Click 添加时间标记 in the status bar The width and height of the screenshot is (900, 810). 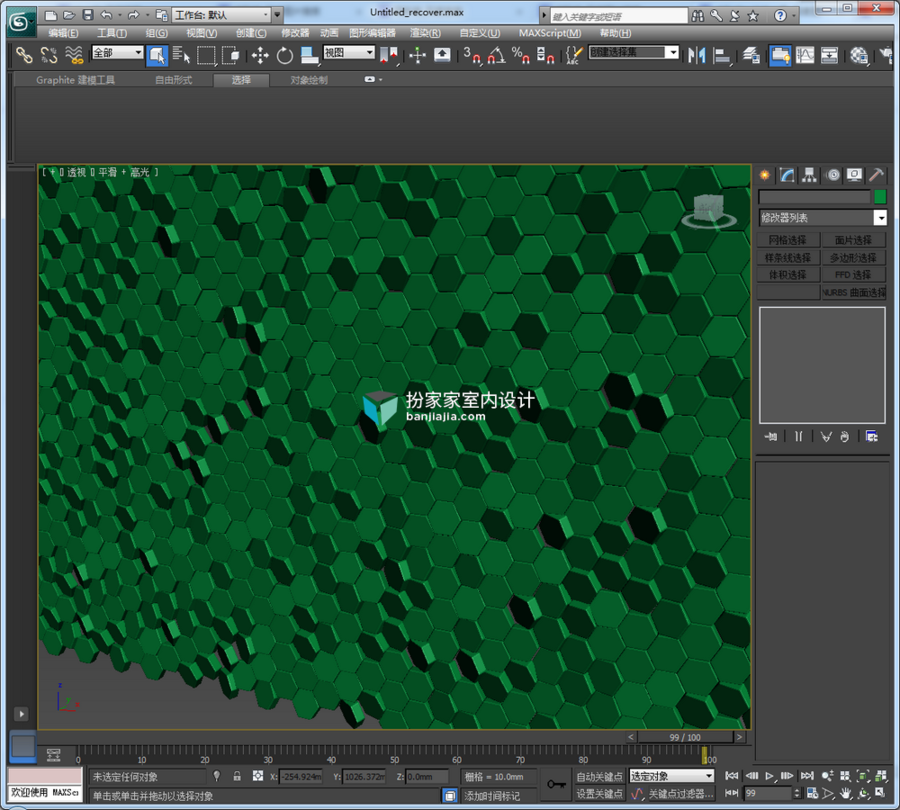[x=492, y=796]
